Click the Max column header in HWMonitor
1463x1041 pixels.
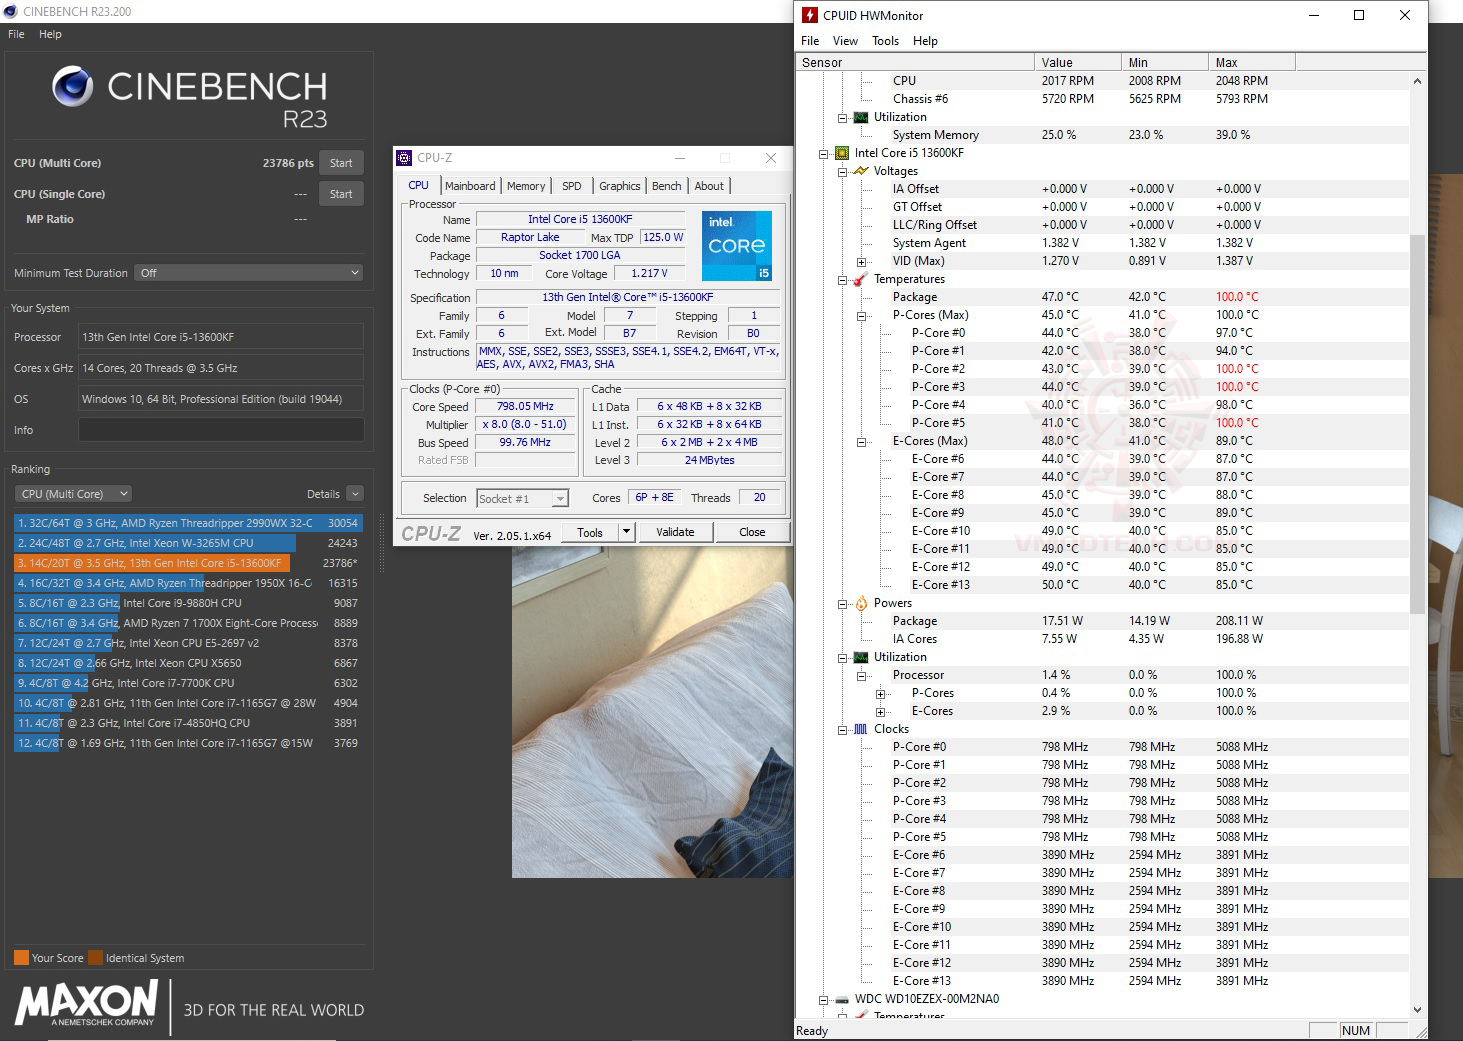pyautogui.click(x=1251, y=62)
